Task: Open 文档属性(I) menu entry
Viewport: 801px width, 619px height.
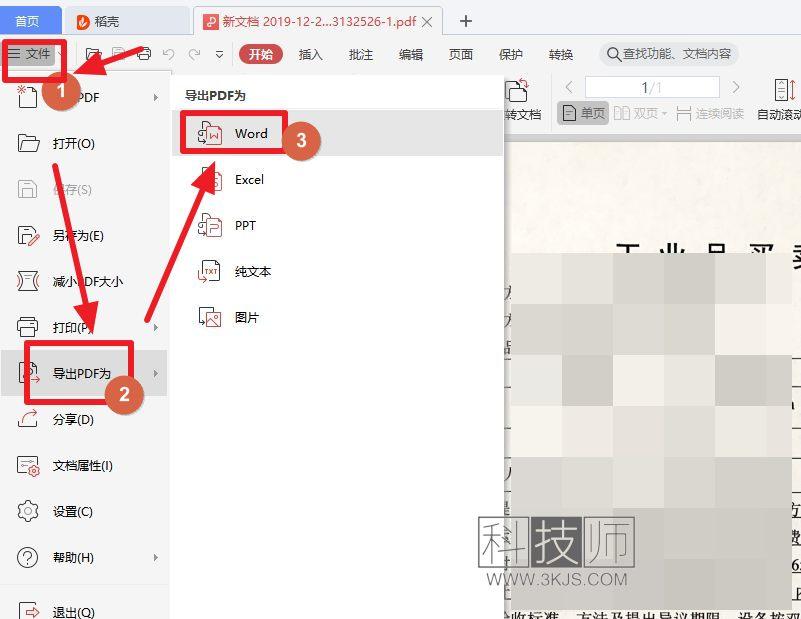Action: pos(84,465)
